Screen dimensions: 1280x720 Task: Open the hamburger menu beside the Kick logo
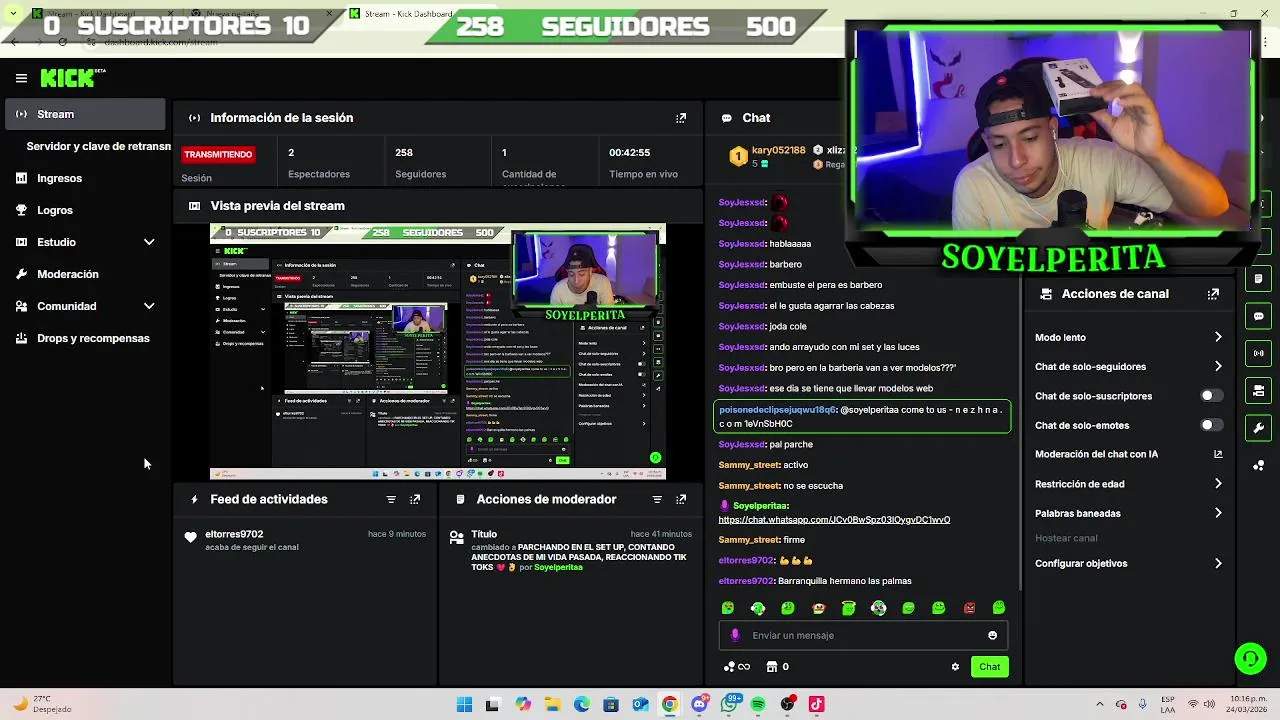(x=21, y=78)
